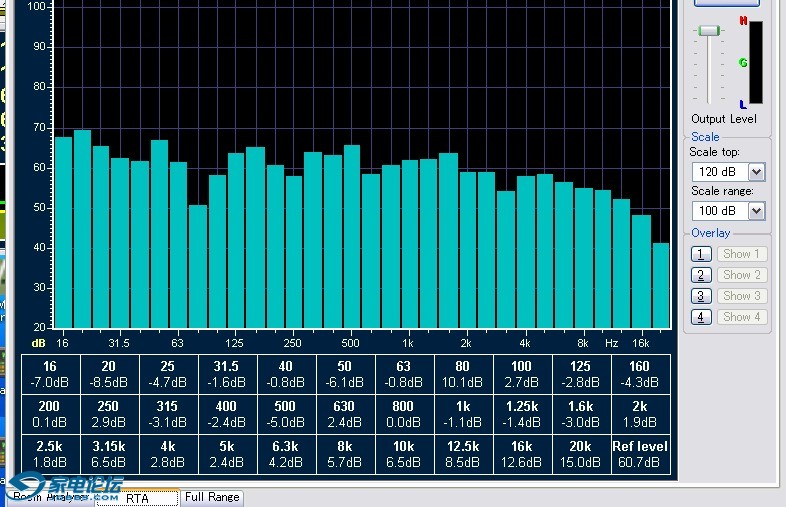Toggle the Show 1 overlay button
The height and width of the screenshot is (507, 786).
click(742, 254)
